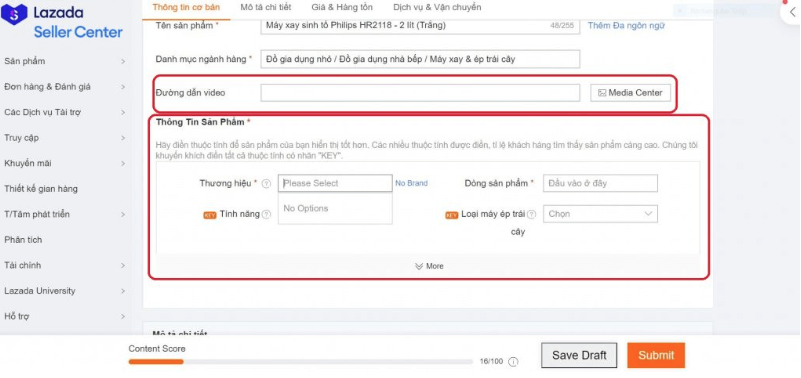
Task: Click the KEY badge next to Tính năng
Action: click(210, 215)
